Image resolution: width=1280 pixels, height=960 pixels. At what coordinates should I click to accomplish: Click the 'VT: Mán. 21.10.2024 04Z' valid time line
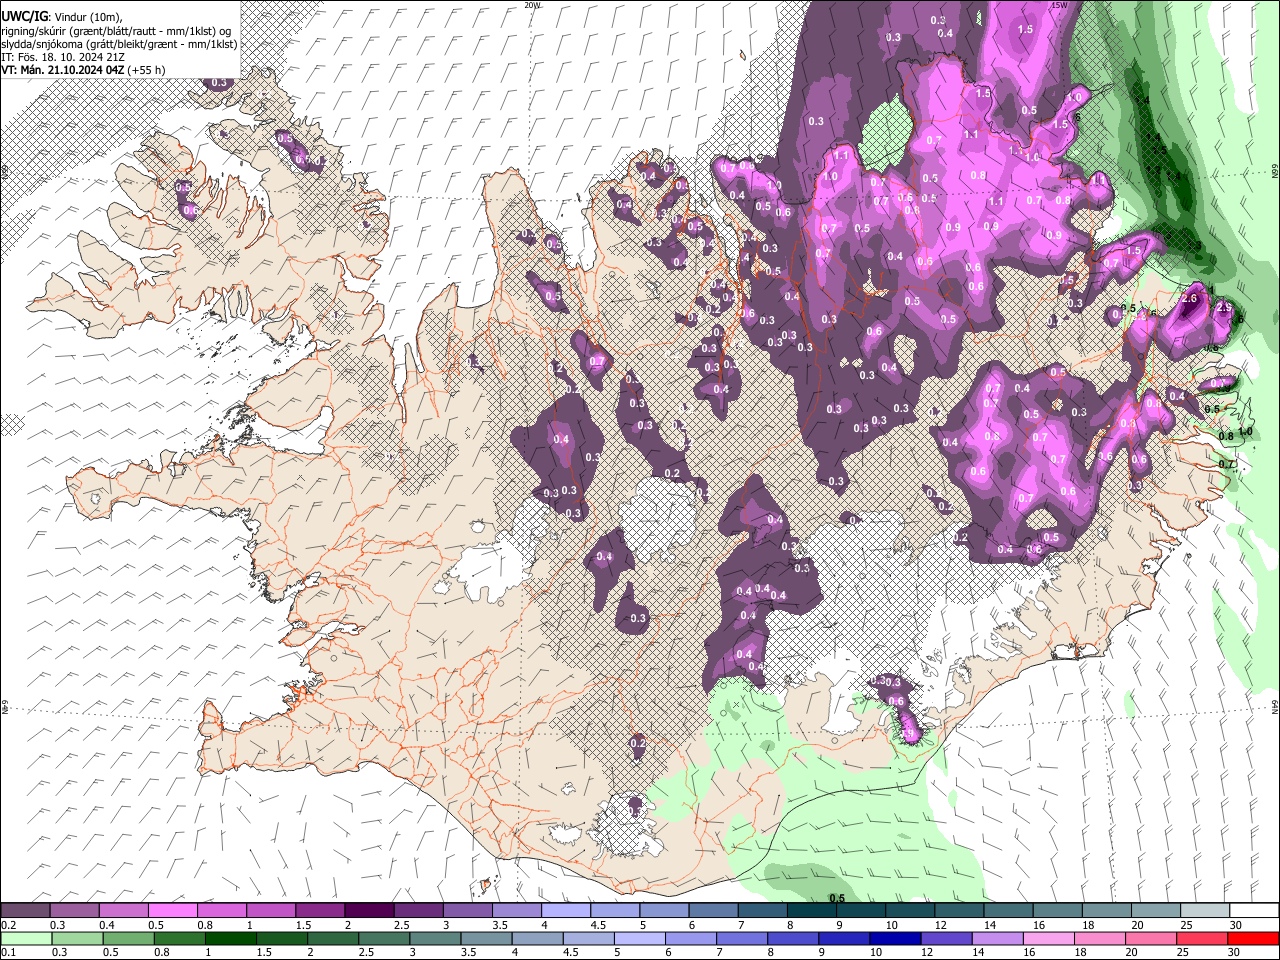point(63,70)
